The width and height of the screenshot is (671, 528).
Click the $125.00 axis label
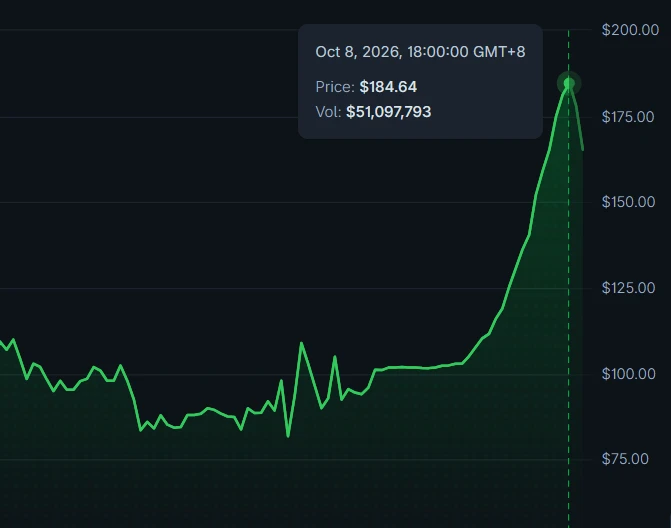click(628, 288)
